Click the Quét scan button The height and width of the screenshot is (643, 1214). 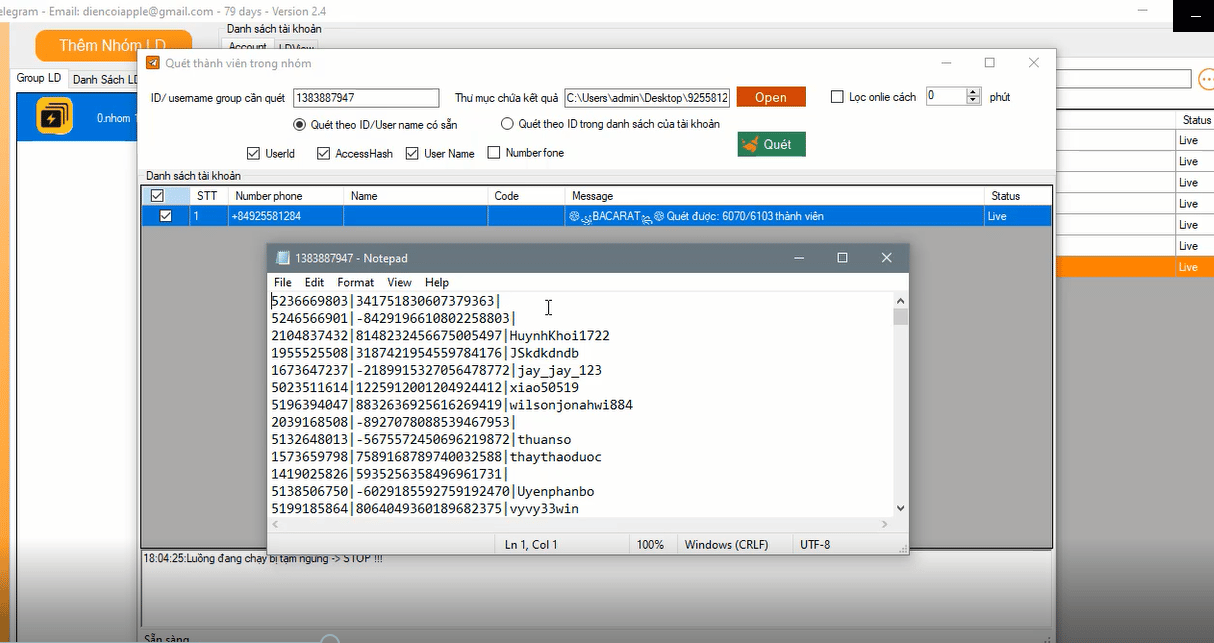tap(771, 144)
